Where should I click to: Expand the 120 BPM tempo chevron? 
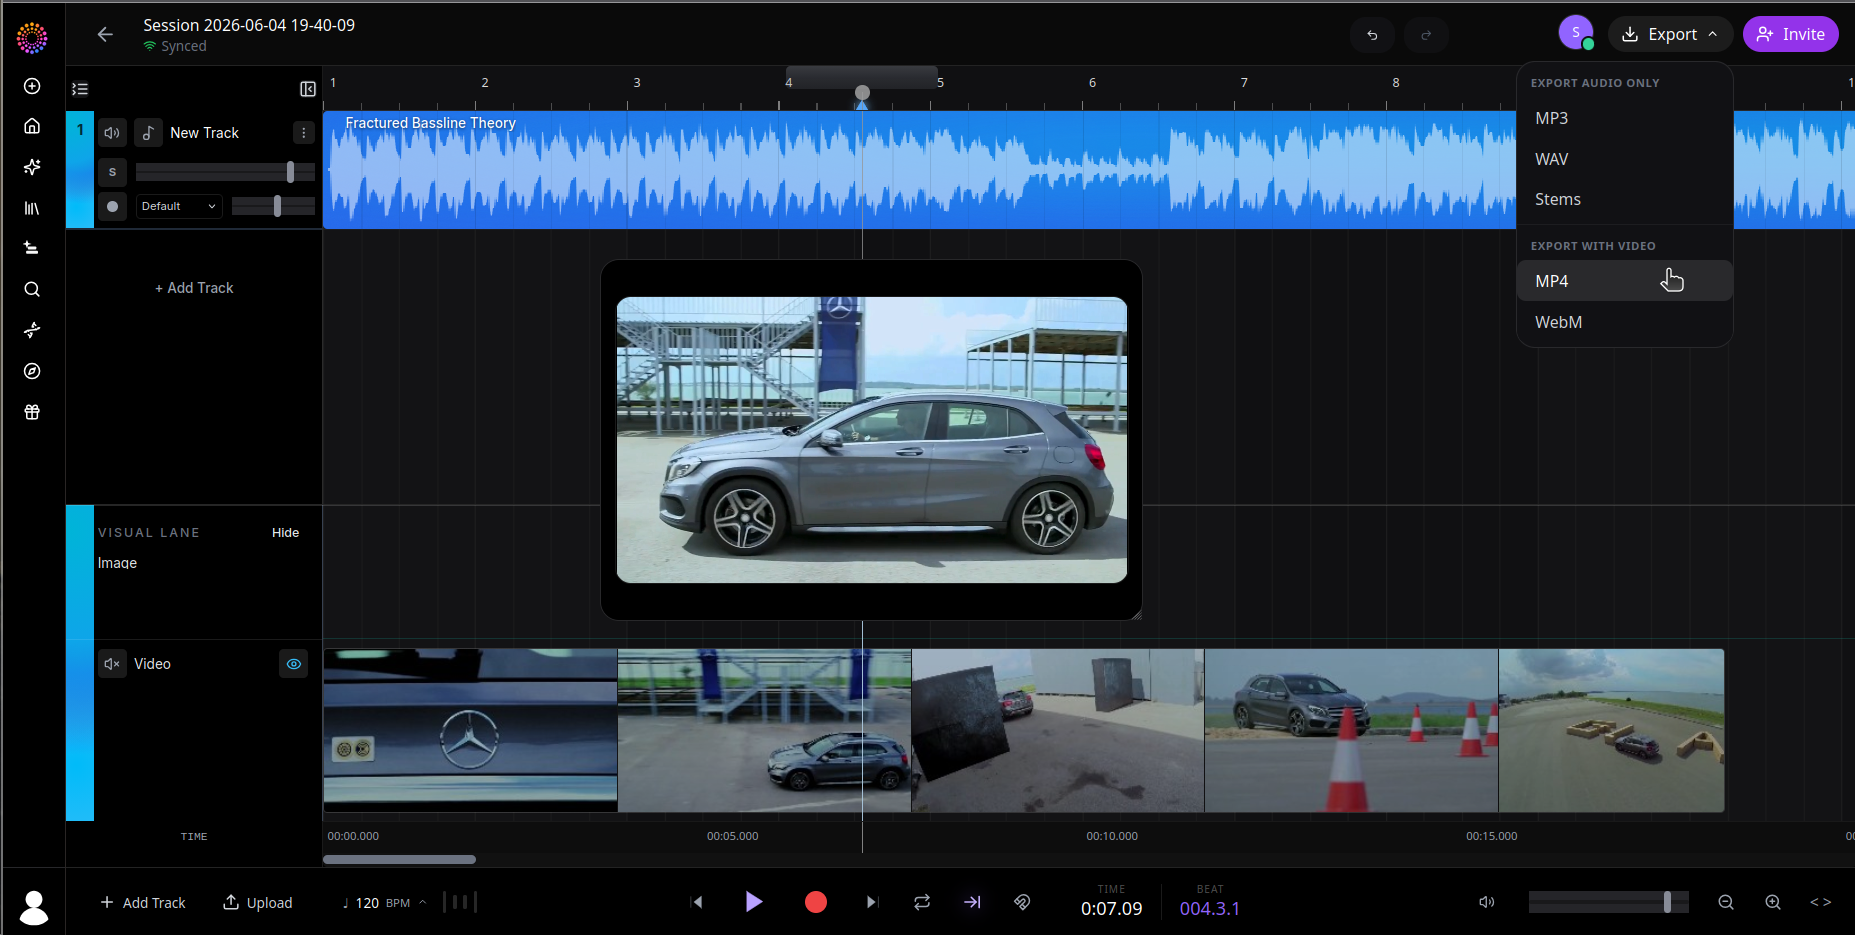422,902
